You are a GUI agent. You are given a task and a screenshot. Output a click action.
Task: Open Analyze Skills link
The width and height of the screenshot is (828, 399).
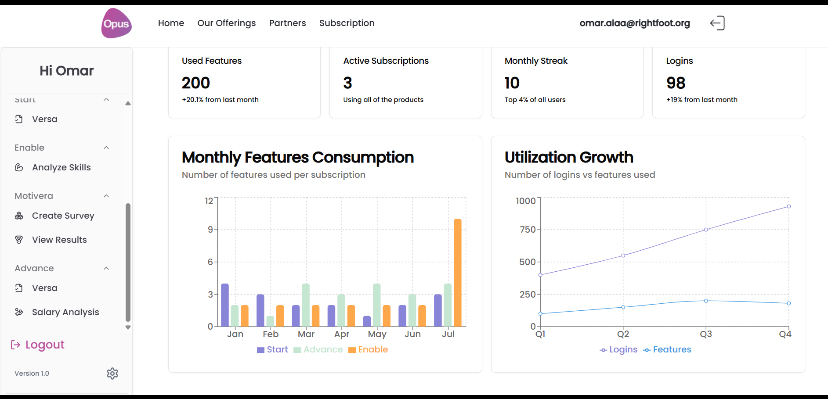click(x=61, y=167)
